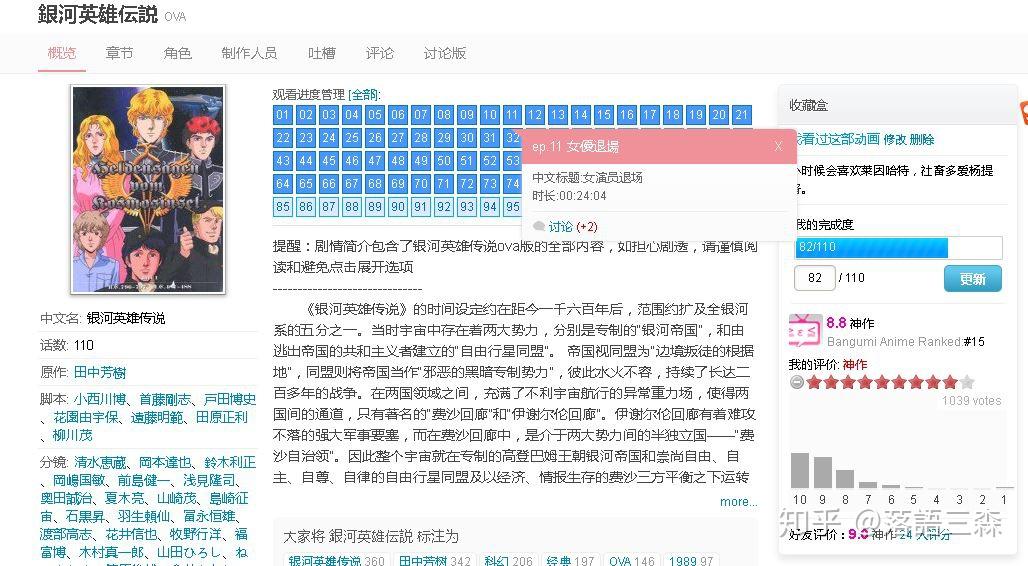
Task: Go to the 讨论版 tab
Action: 445,53
